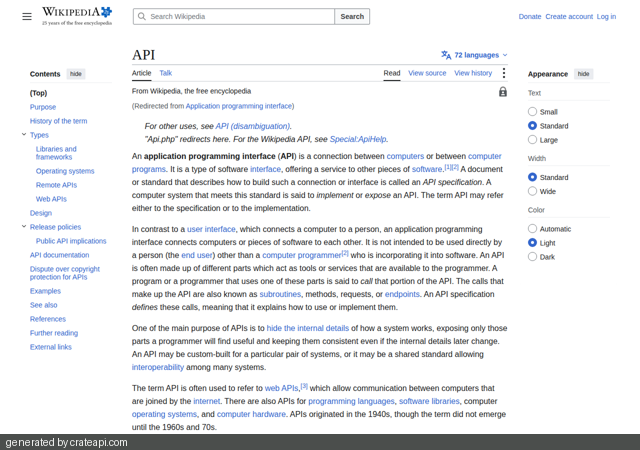Go to Dispute over copyright protection section

pyautogui.click(x=65, y=273)
